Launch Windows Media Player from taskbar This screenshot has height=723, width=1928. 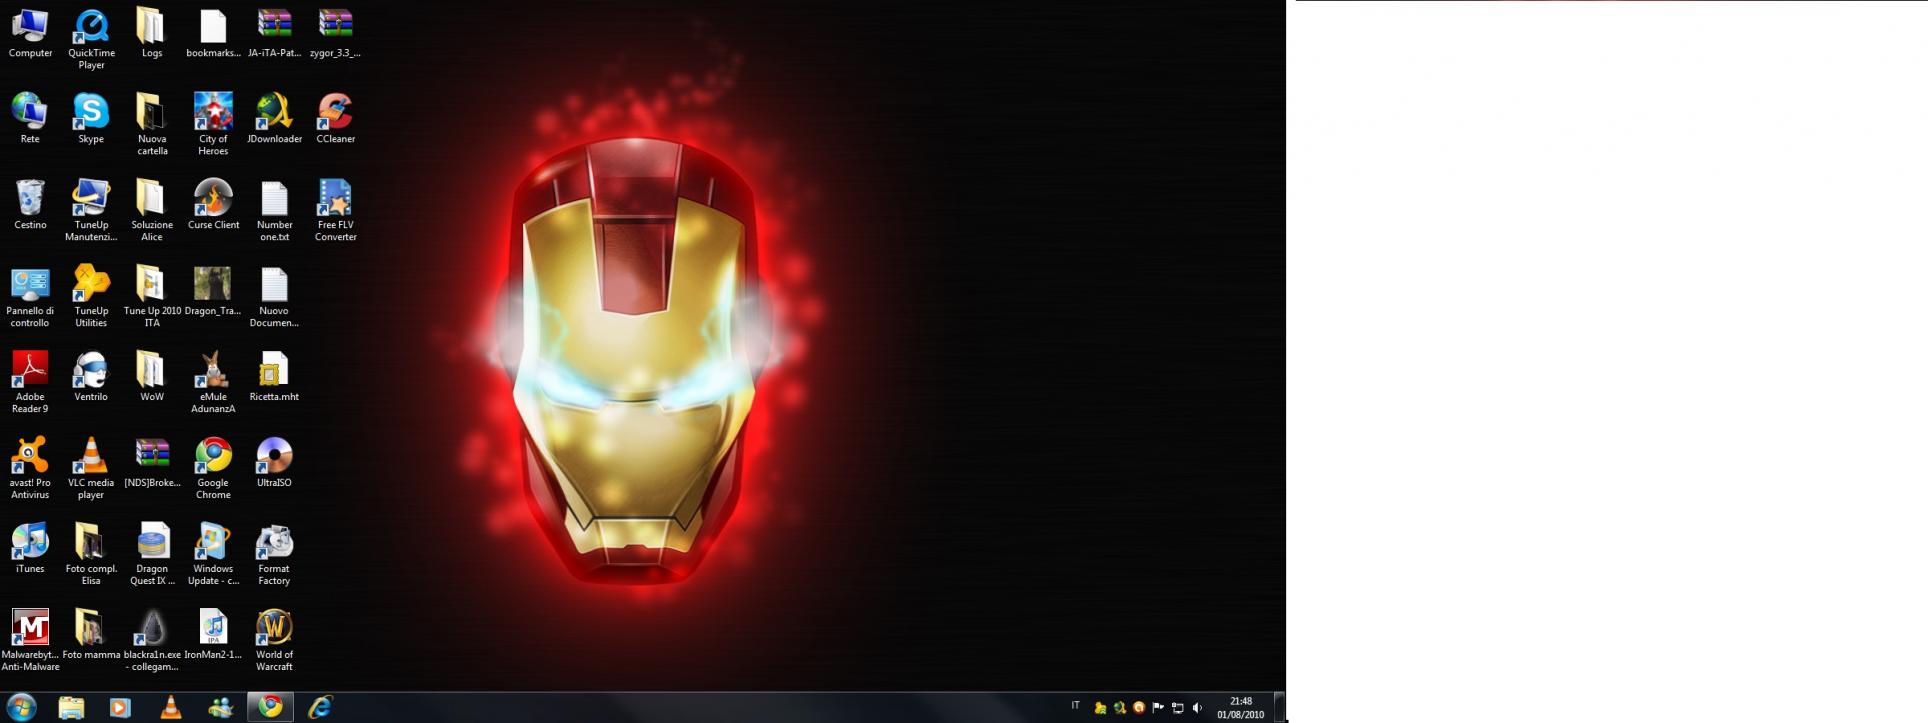(x=120, y=707)
